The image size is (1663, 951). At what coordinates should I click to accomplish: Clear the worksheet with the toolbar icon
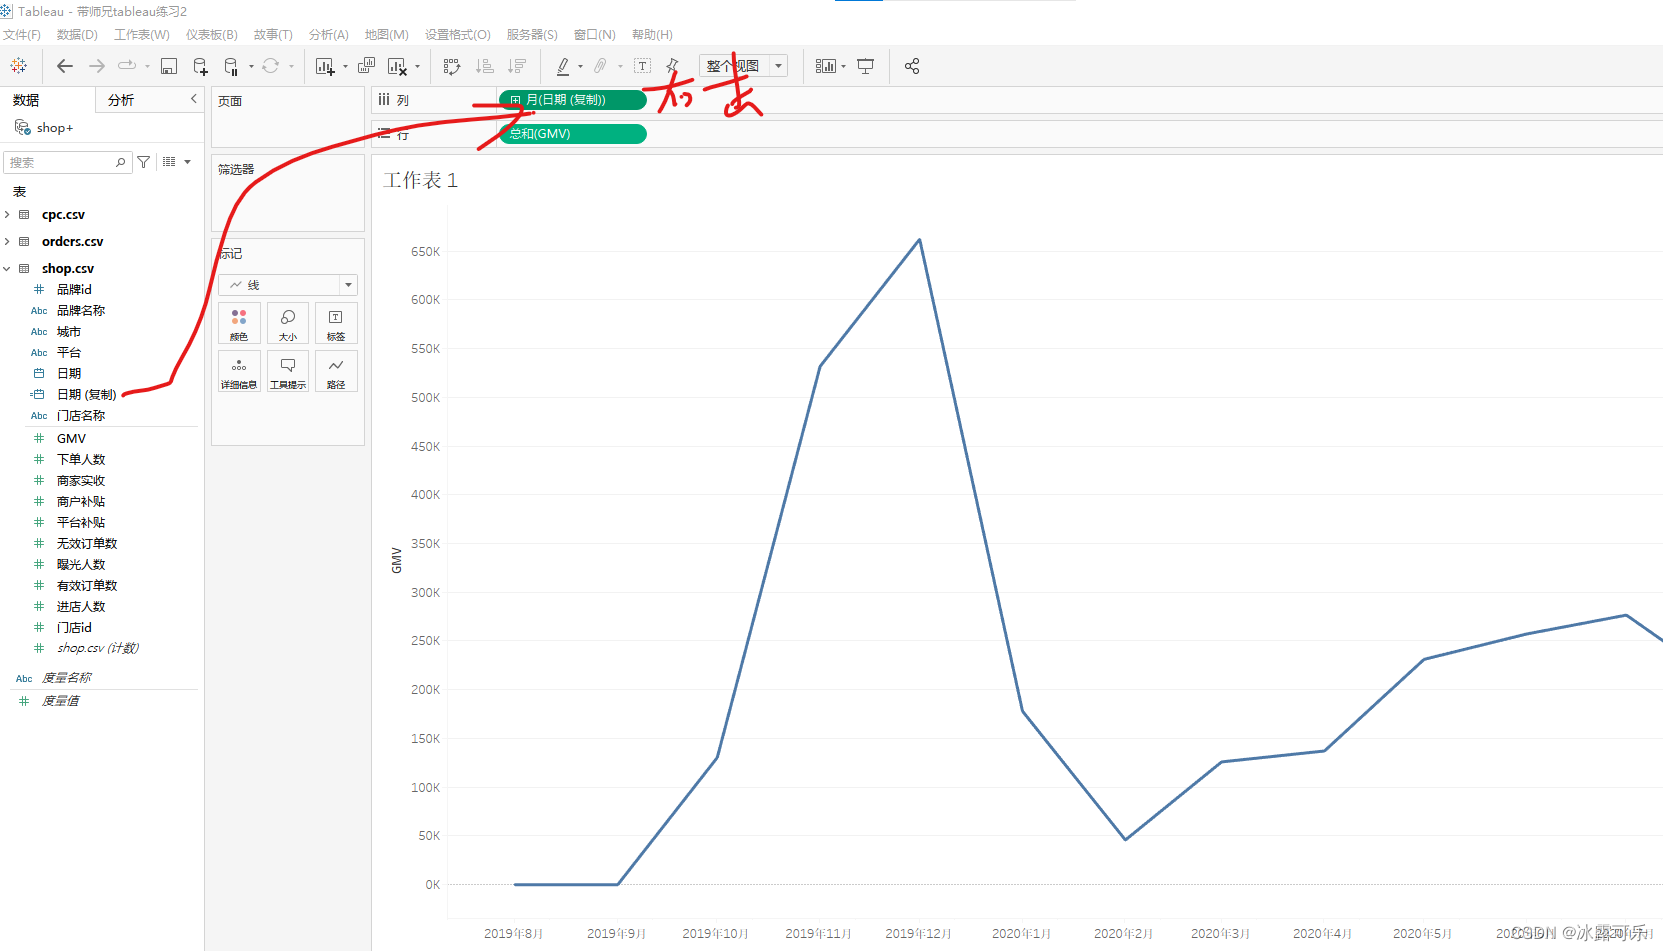coord(397,66)
